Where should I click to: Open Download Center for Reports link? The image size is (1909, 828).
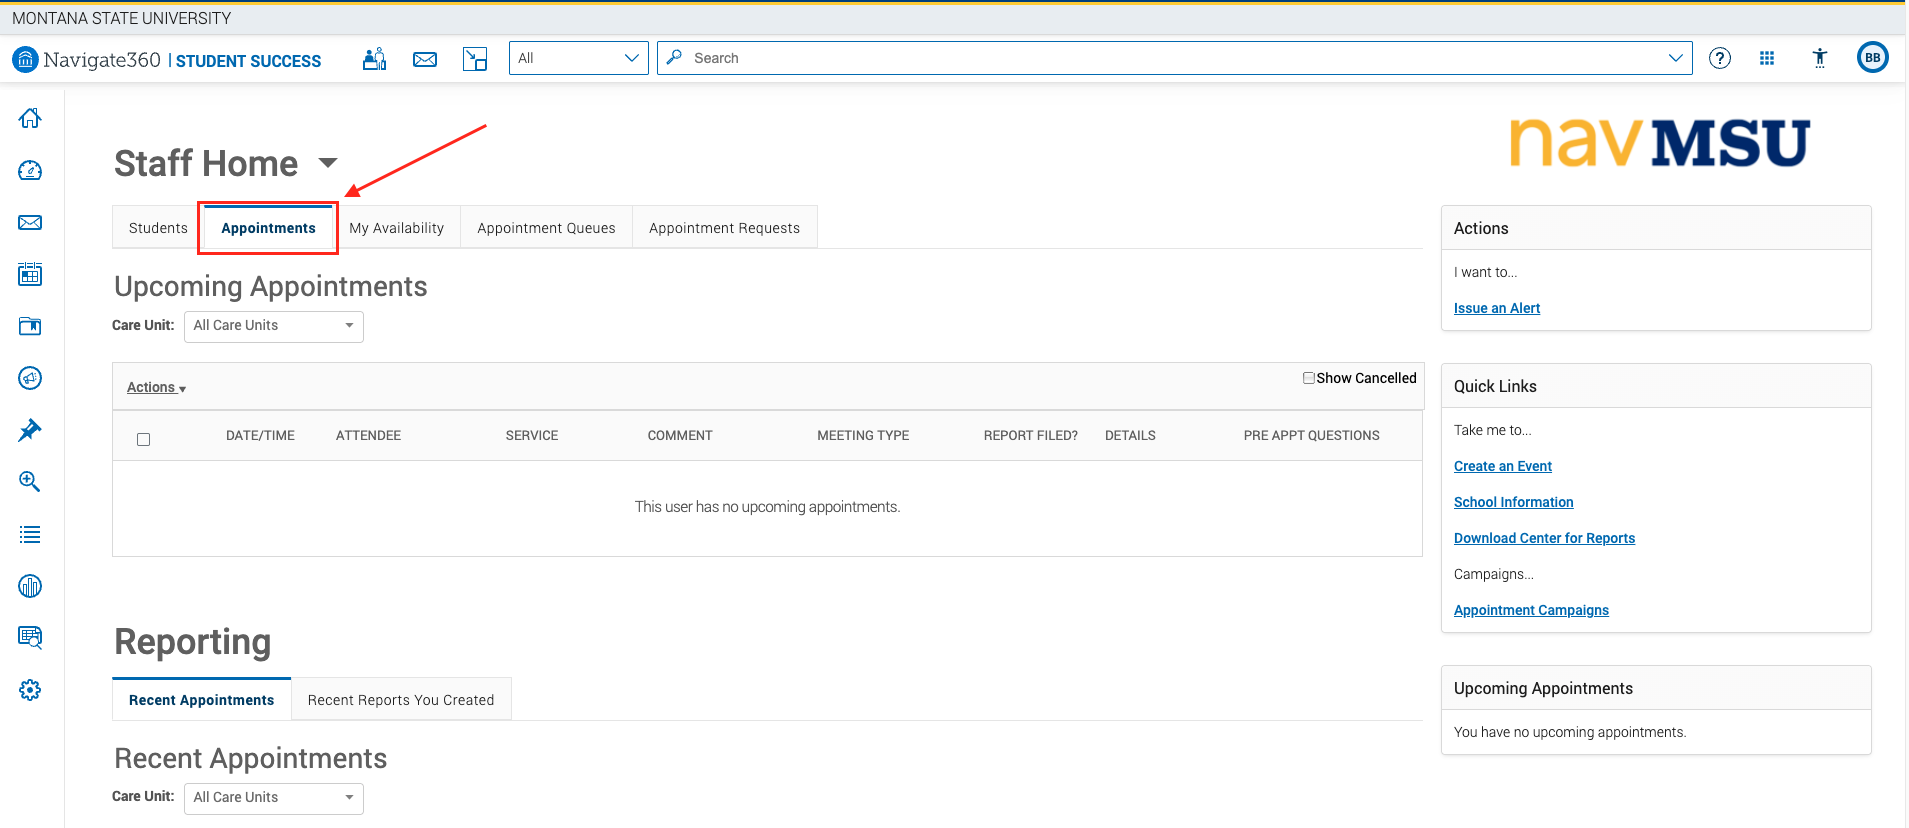point(1544,538)
